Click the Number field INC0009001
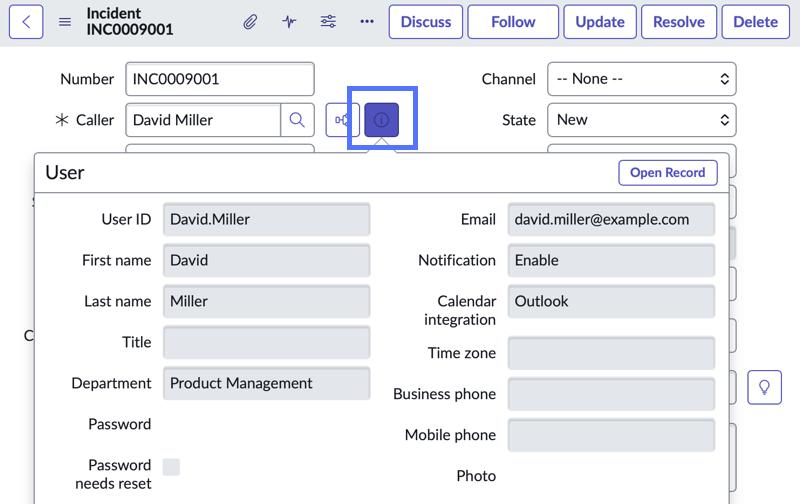Image resolution: width=800 pixels, height=504 pixels. pos(220,79)
